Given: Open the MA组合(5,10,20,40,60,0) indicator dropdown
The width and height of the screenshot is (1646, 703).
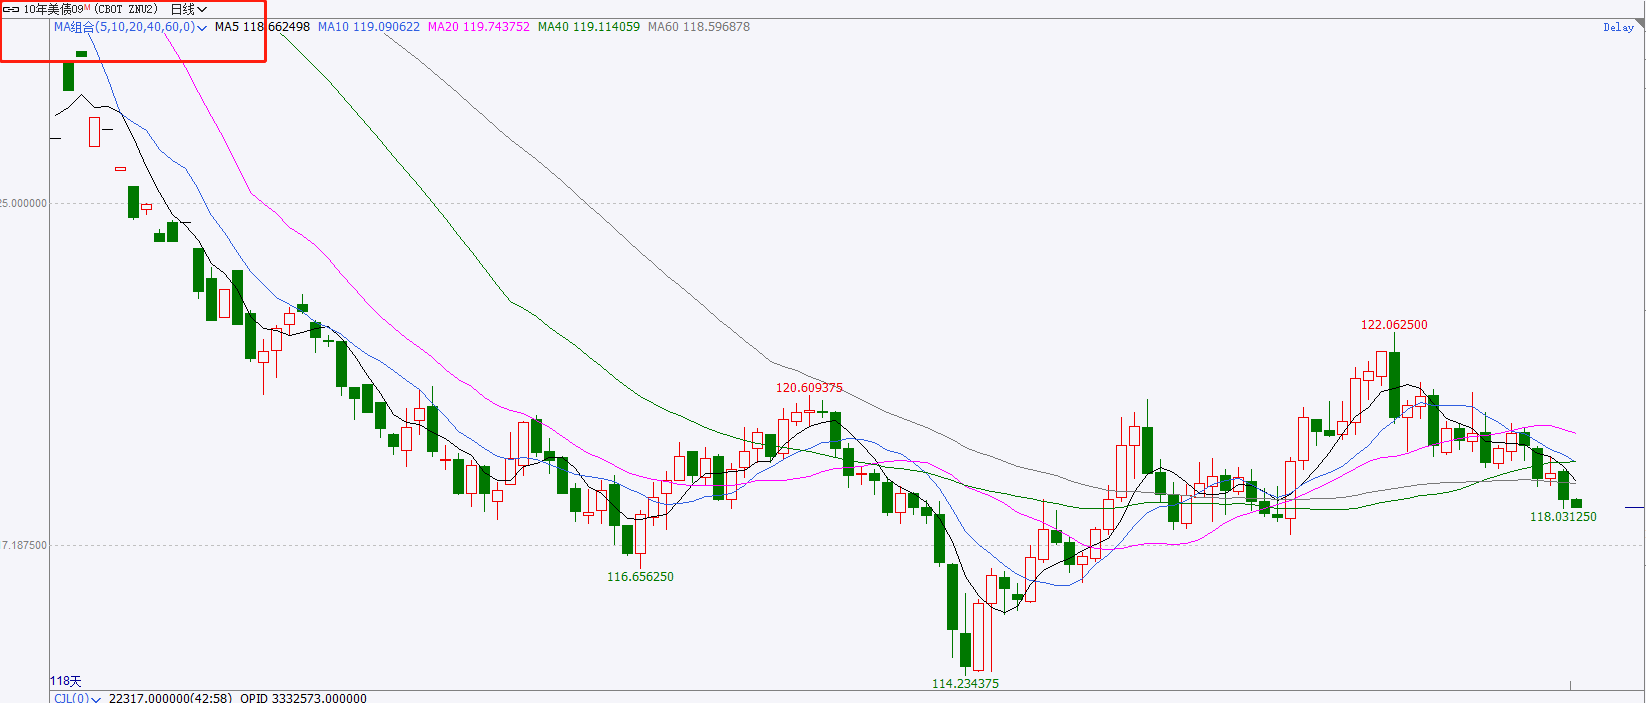Looking at the screenshot, I should coord(130,27).
